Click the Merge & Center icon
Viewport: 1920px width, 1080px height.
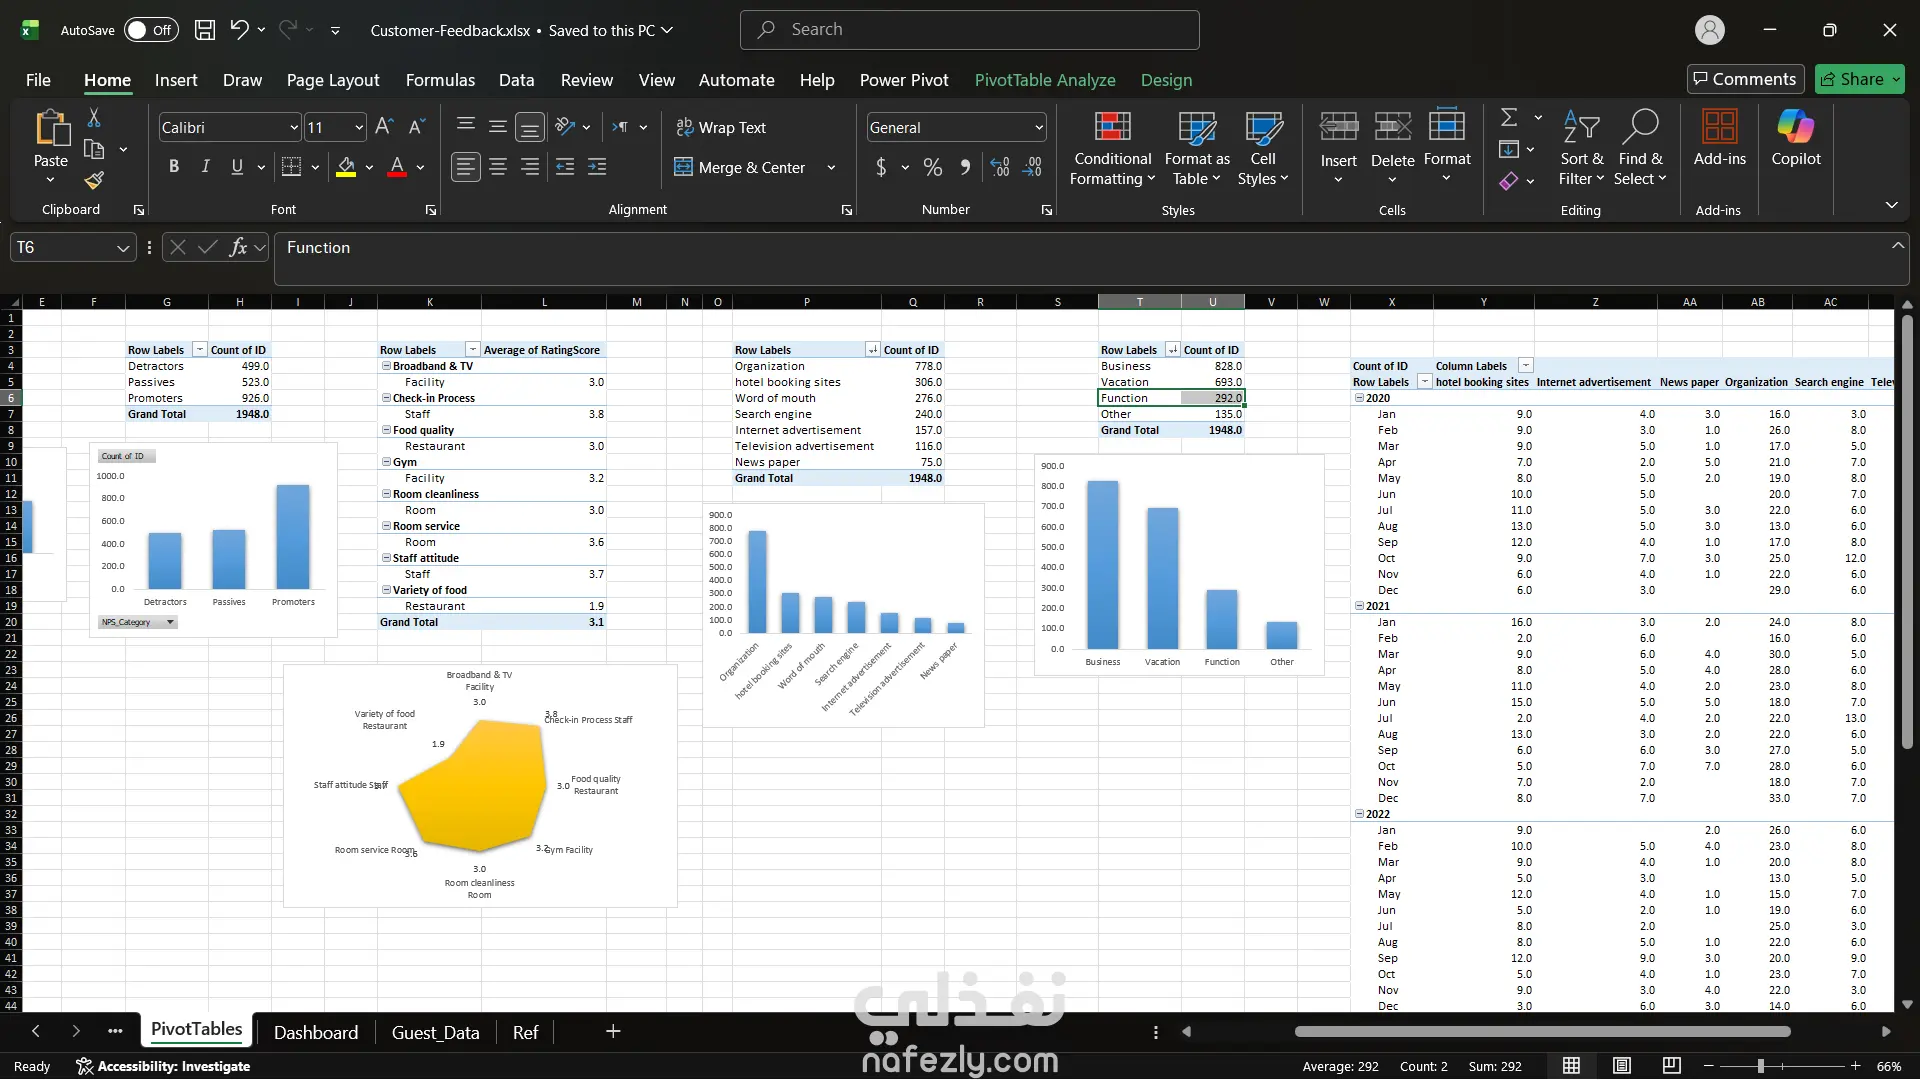(683, 167)
